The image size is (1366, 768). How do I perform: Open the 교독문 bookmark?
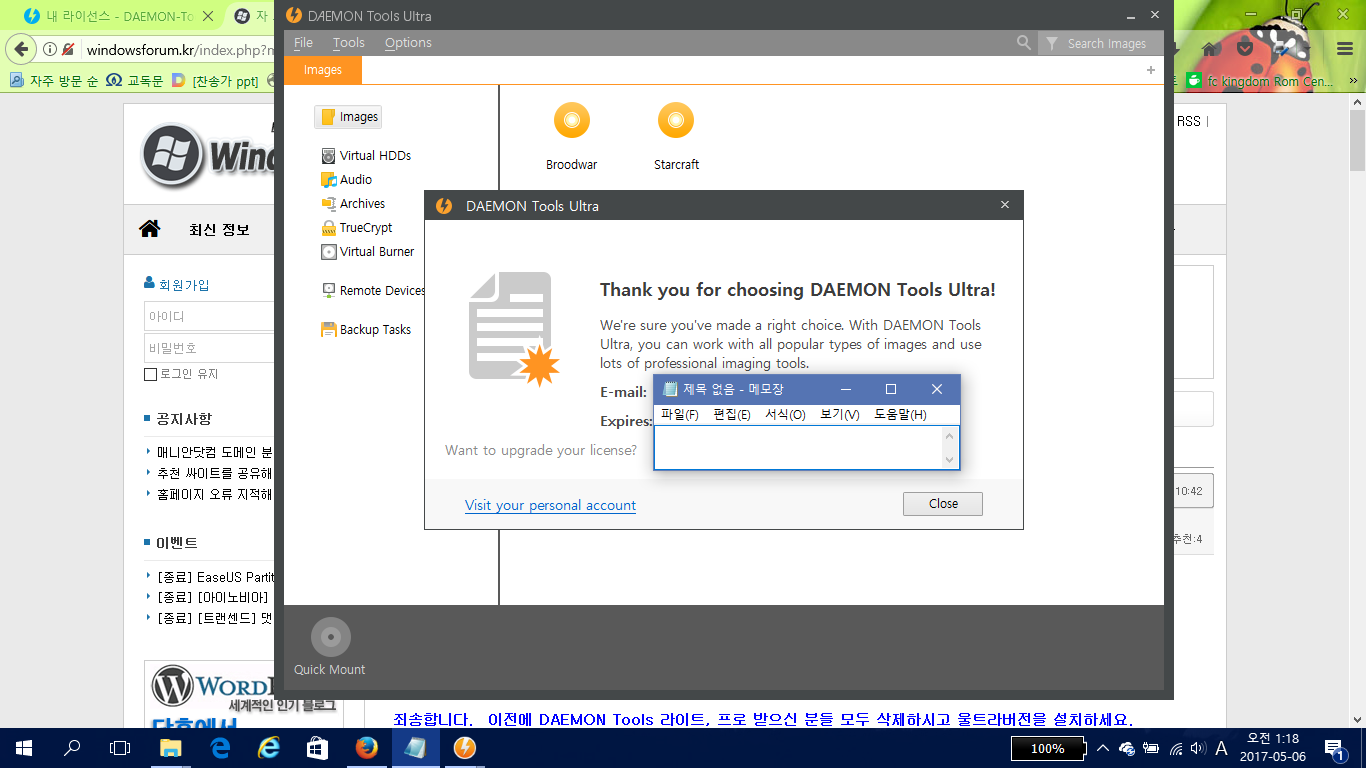(135, 81)
